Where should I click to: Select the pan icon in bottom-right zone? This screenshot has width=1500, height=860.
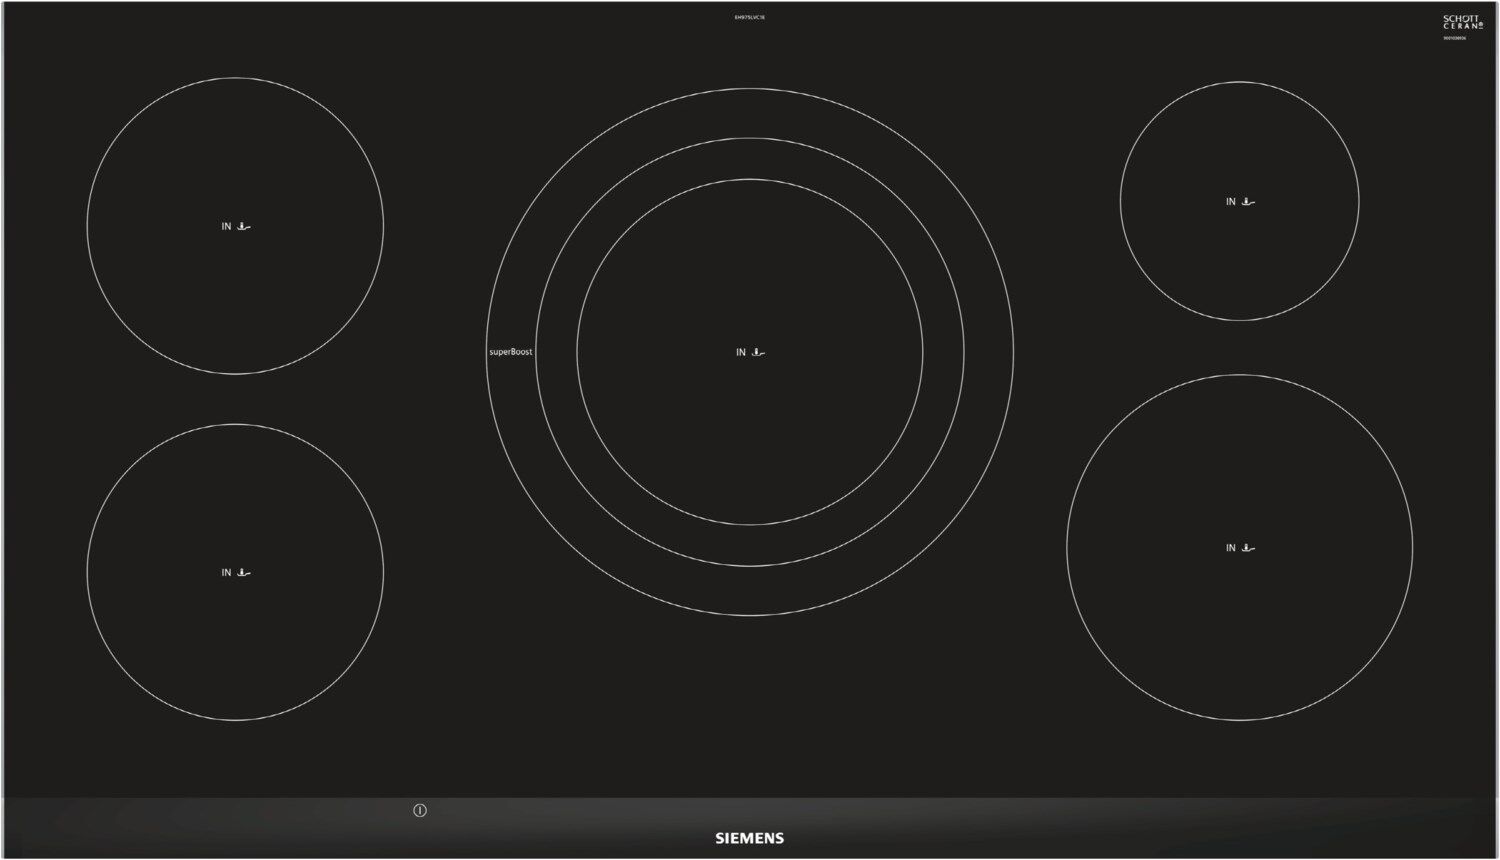tap(1247, 548)
